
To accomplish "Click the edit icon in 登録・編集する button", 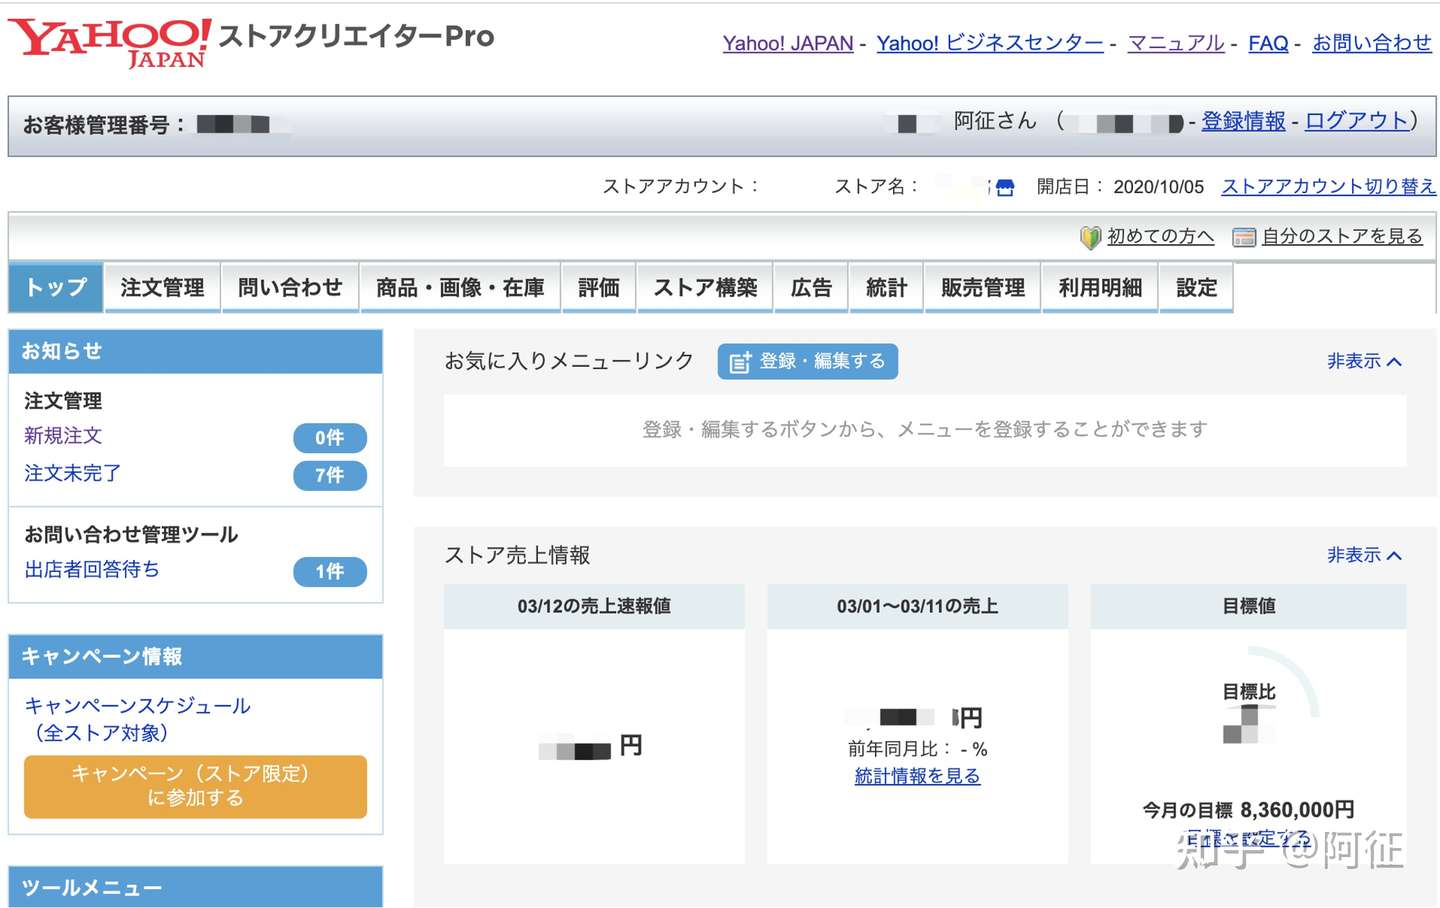I will click(740, 362).
